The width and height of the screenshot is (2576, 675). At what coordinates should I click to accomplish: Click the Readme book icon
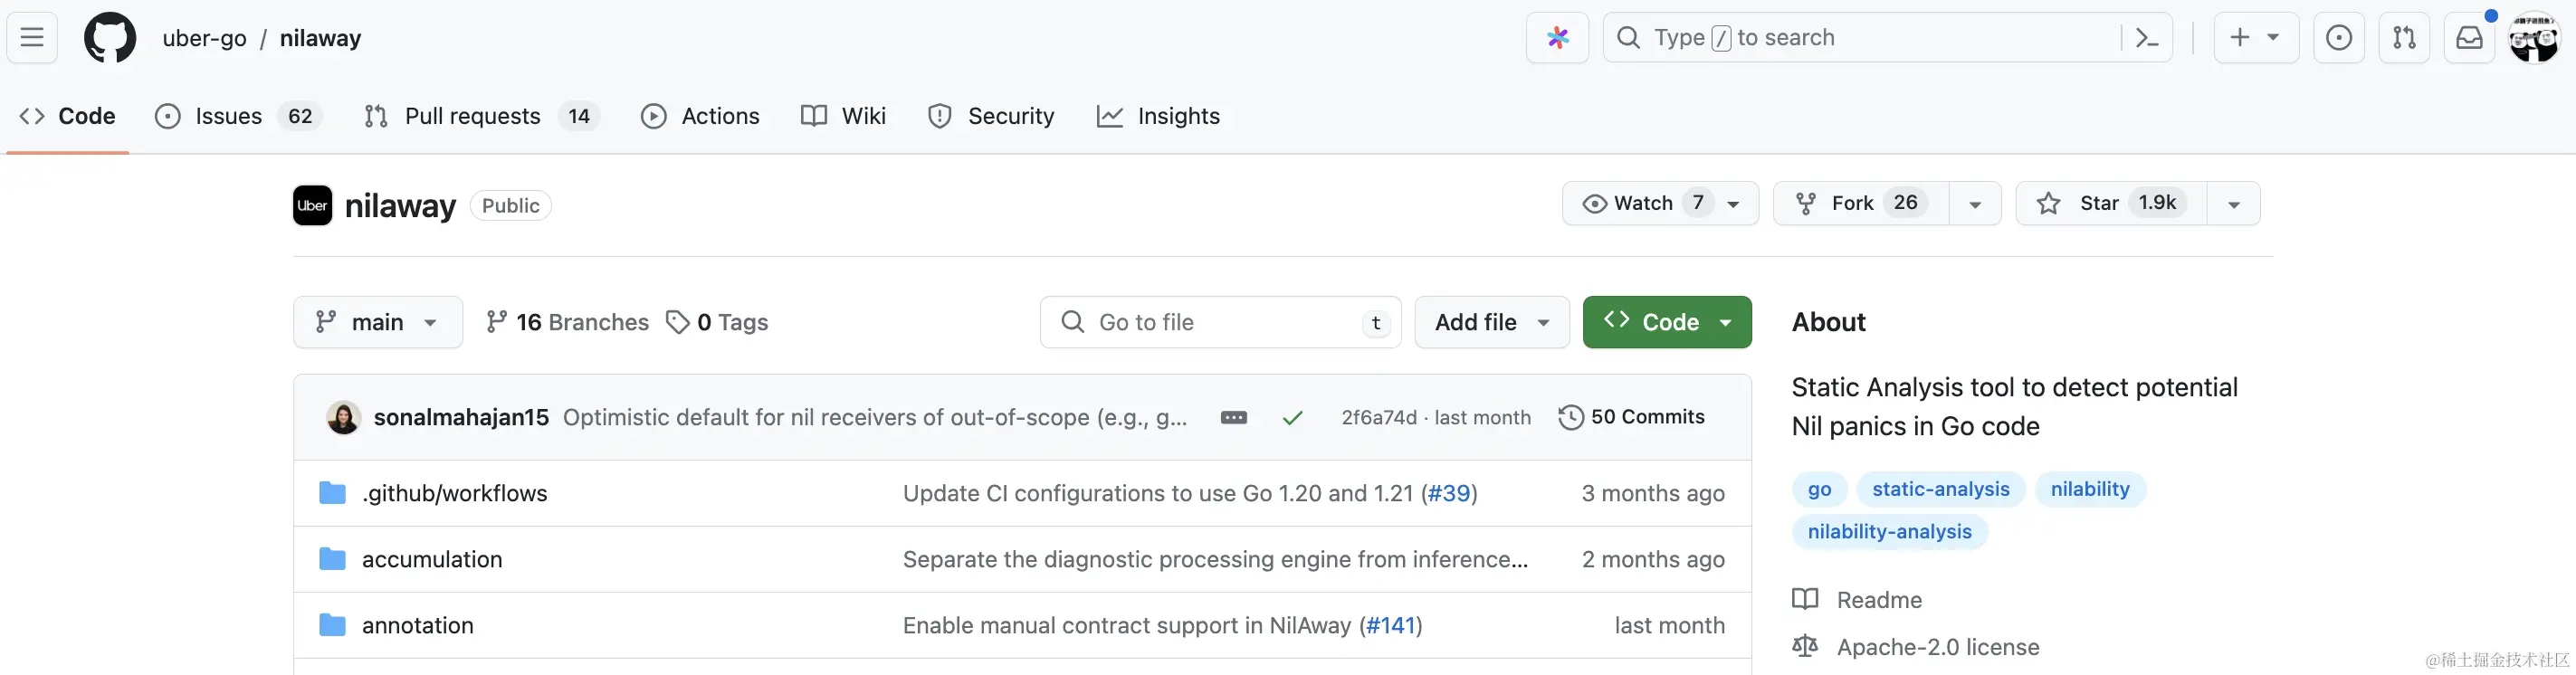1805,599
